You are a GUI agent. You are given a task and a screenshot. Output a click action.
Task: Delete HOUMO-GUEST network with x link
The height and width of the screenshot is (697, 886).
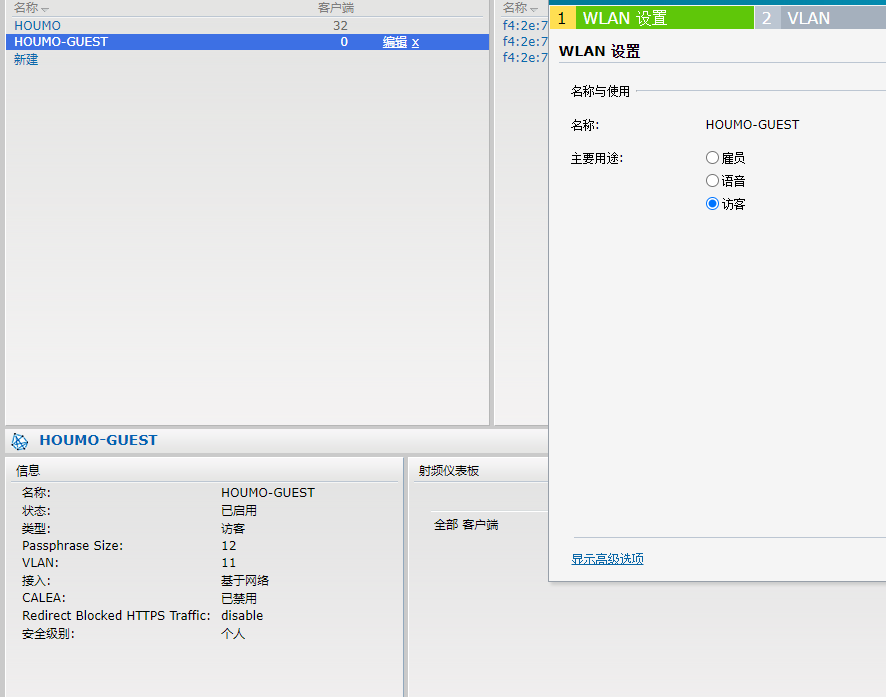click(415, 42)
